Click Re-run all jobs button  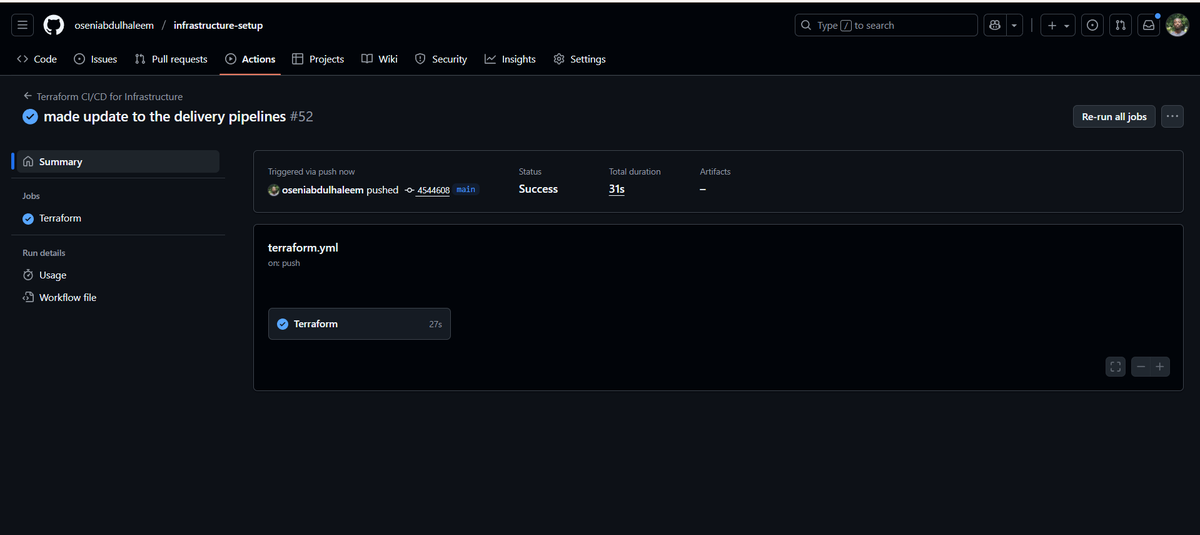pyautogui.click(x=1114, y=117)
